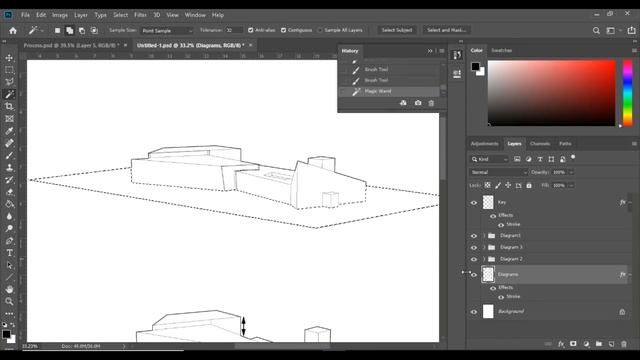The height and width of the screenshot is (360, 640).
Task: Select the Line tool
Action: pos(9,278)
